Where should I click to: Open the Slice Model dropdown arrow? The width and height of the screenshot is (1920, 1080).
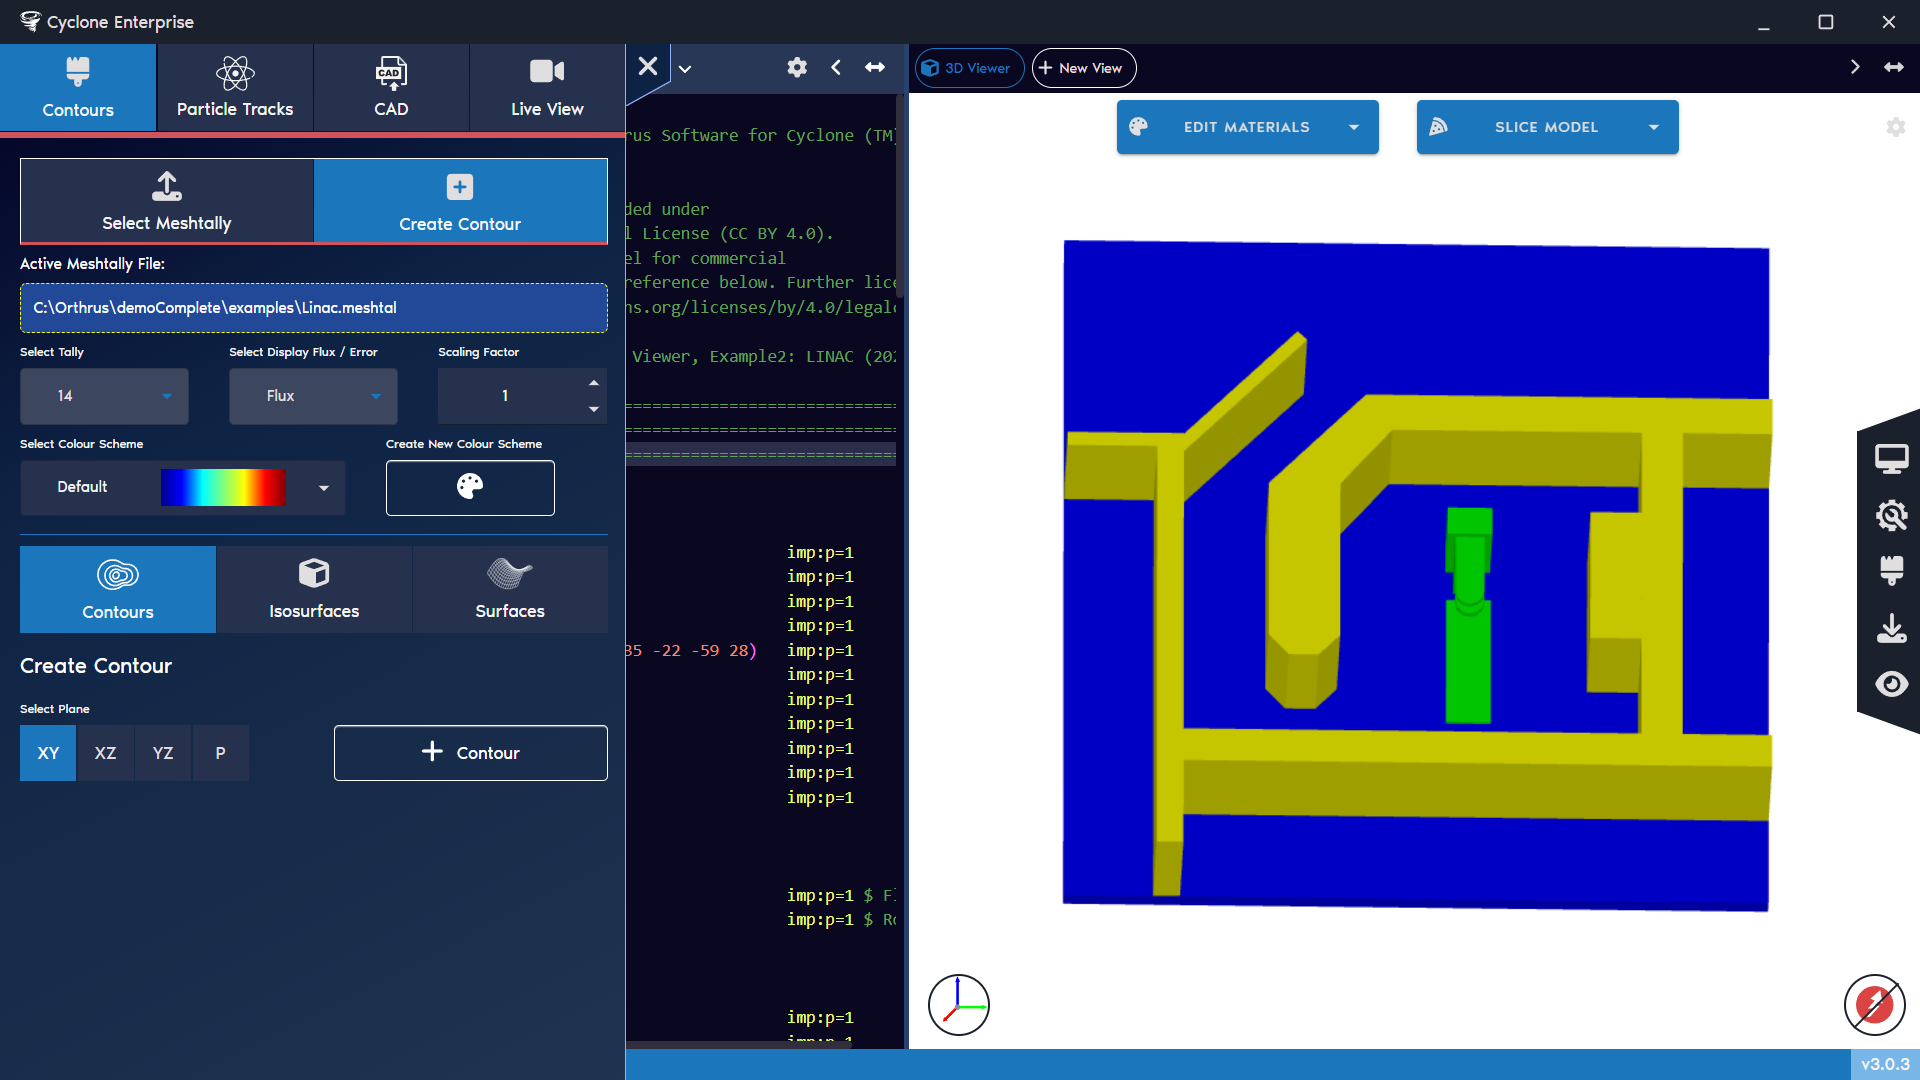1655,127
